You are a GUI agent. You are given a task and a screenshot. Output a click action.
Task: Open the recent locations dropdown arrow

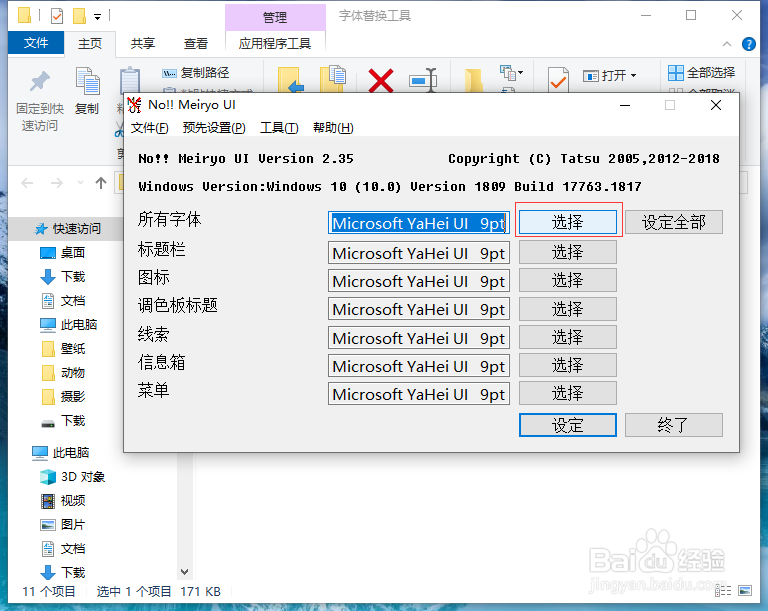(80, 183)
